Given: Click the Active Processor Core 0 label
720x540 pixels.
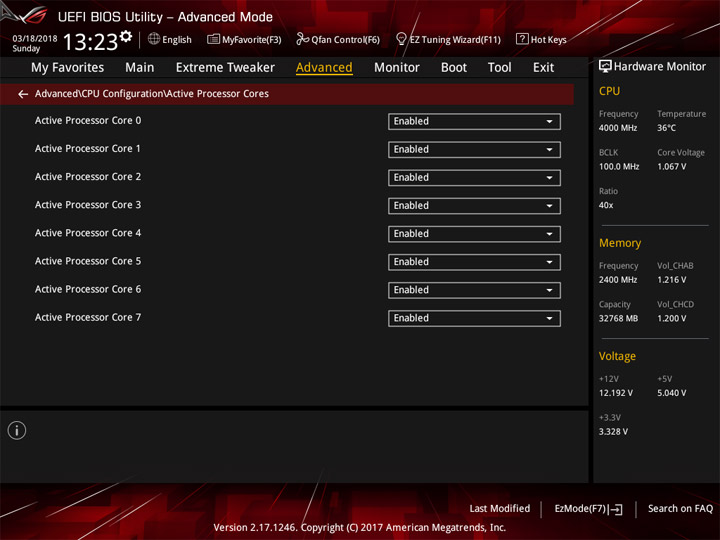Looking at the screenshot, I should point(88,120).
